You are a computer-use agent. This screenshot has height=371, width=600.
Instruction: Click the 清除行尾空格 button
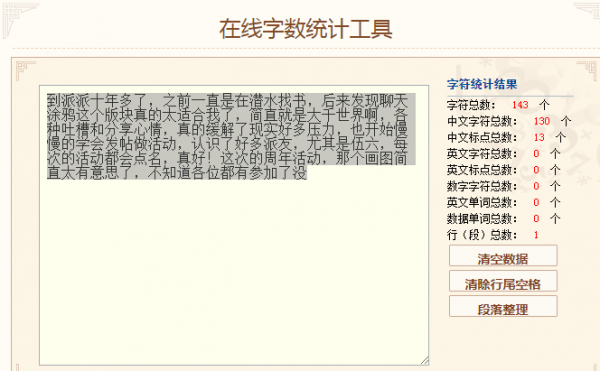pyautogui.click(x=503, y=281)
